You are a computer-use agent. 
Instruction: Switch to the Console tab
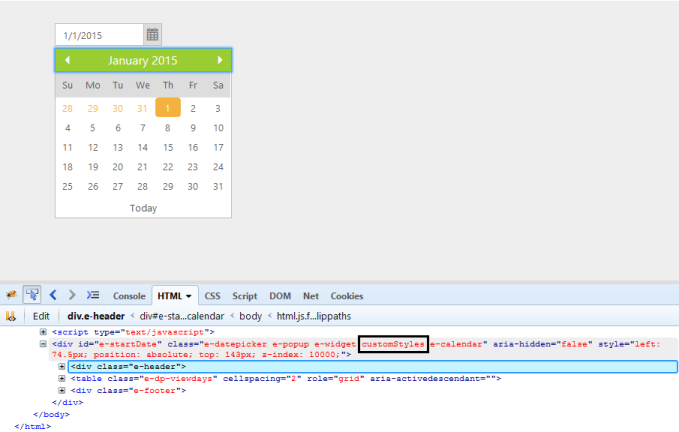click(x=129, y=296)
